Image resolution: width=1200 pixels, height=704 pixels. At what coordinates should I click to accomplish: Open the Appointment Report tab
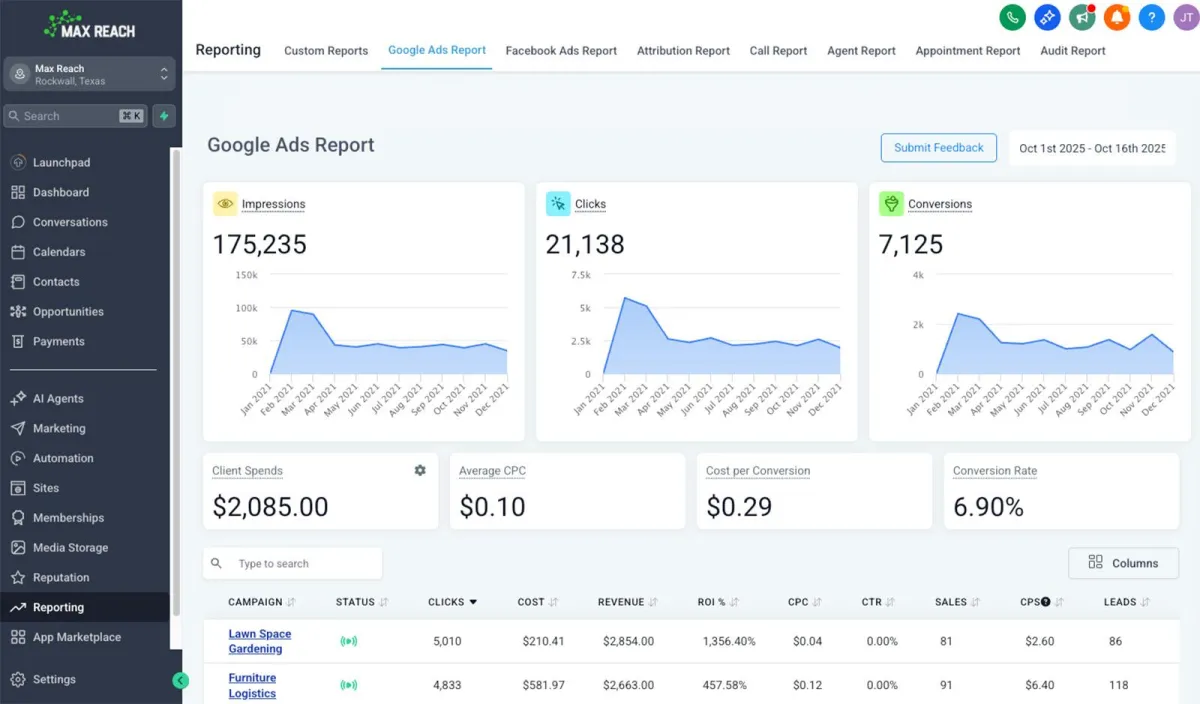point(968,51)
